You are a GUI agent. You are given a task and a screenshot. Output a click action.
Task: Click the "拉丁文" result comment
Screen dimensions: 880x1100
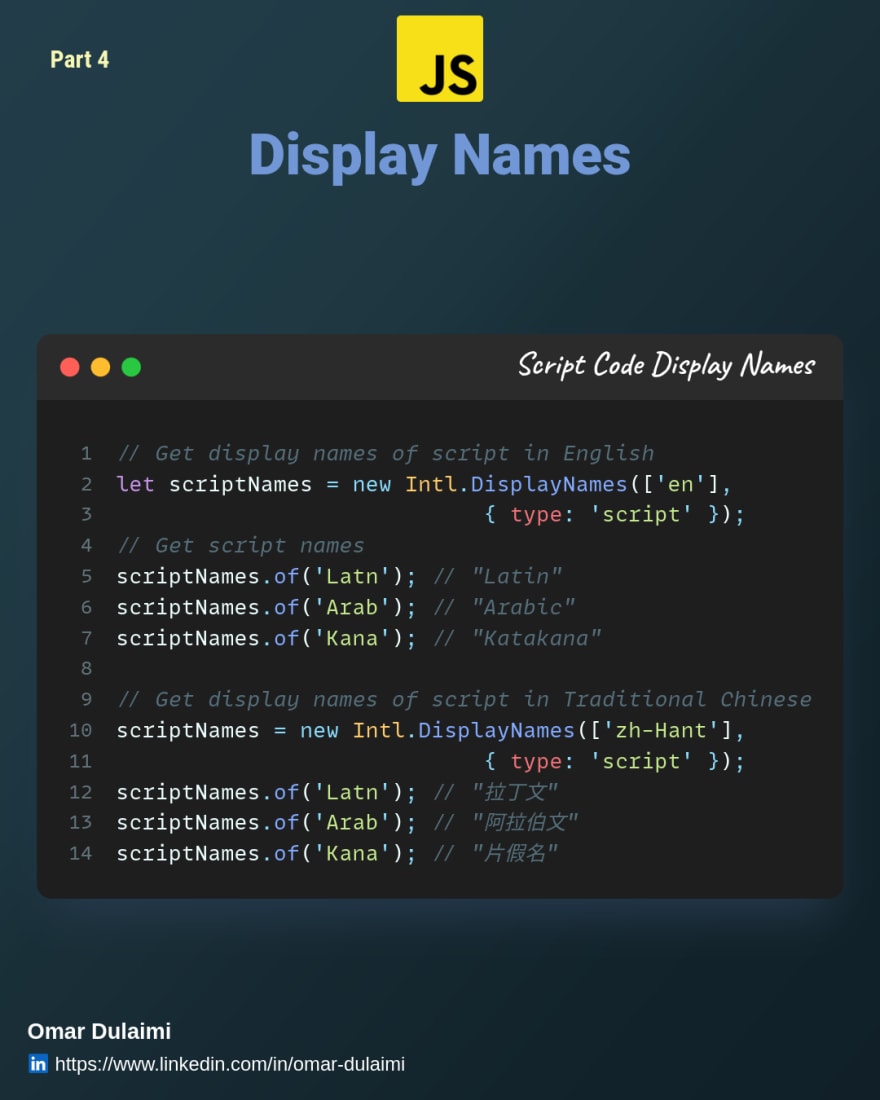(x=496, y=792)
